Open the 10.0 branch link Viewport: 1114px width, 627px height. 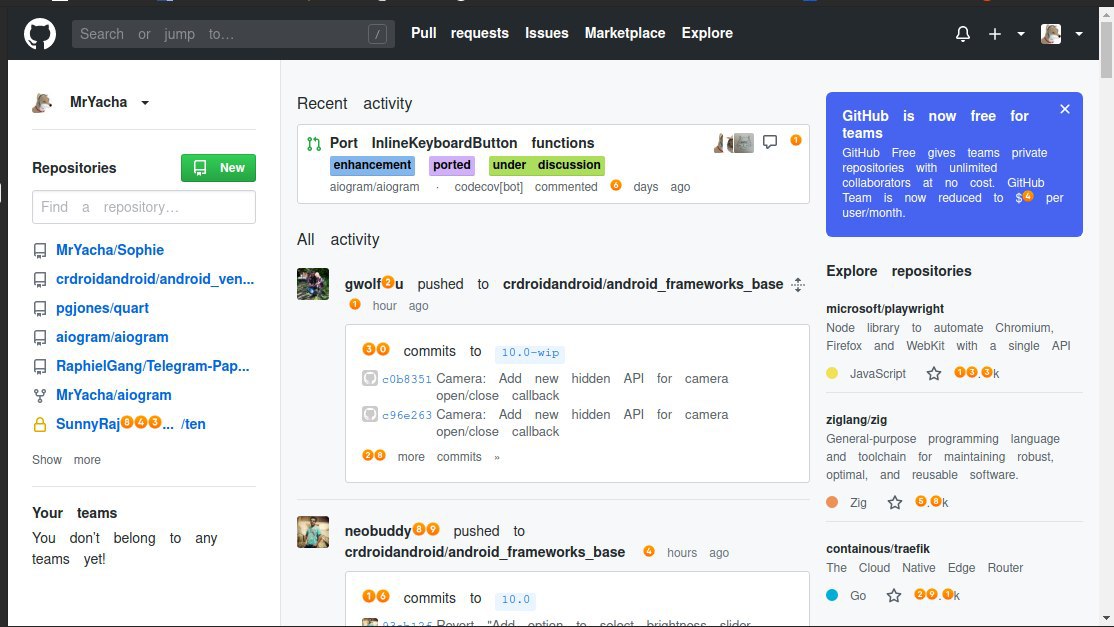click(x=515, y=599)
